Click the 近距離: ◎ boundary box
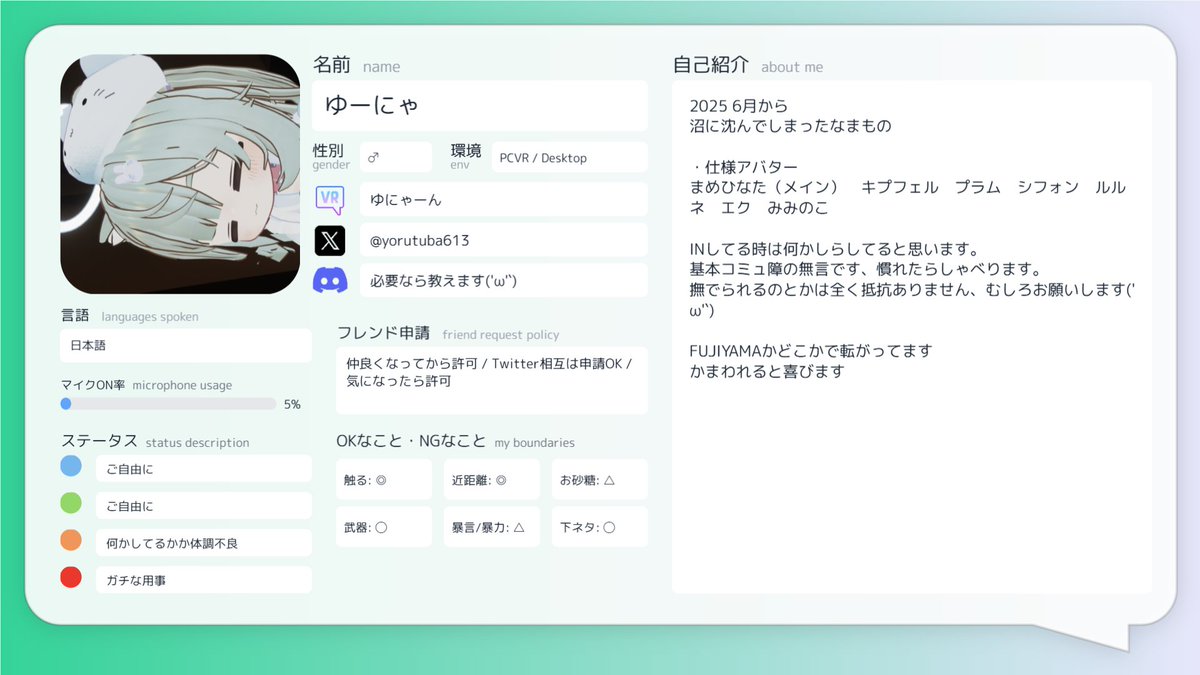The height and width of the screenshot is (675, 1200). (492, 479)
